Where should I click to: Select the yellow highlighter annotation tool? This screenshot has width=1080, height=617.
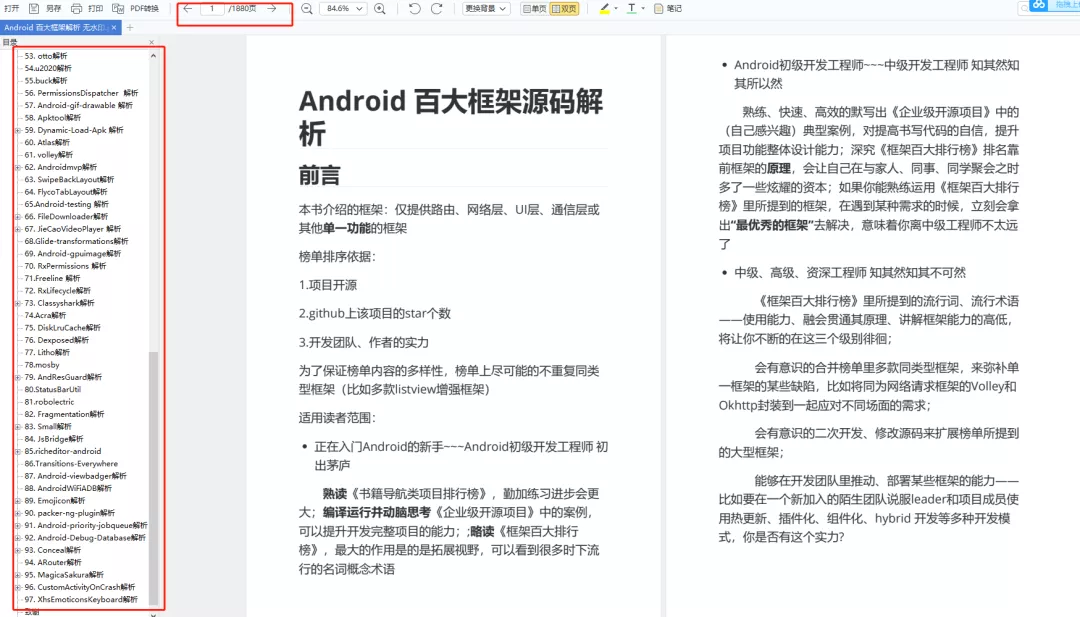pos(606,10)
